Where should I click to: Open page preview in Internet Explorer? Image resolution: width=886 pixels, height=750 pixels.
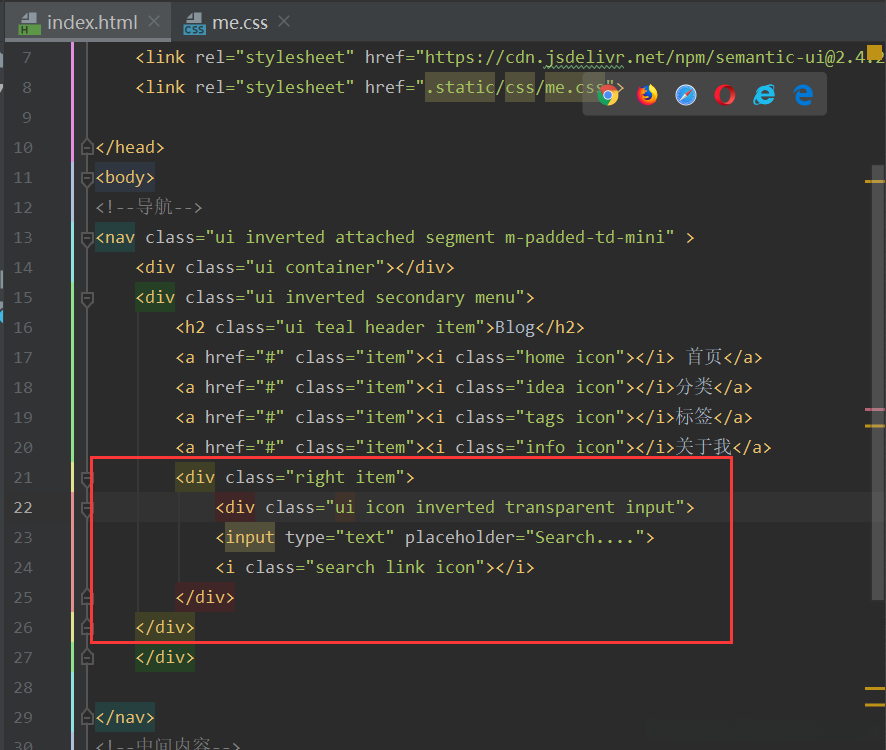(764, 95)
